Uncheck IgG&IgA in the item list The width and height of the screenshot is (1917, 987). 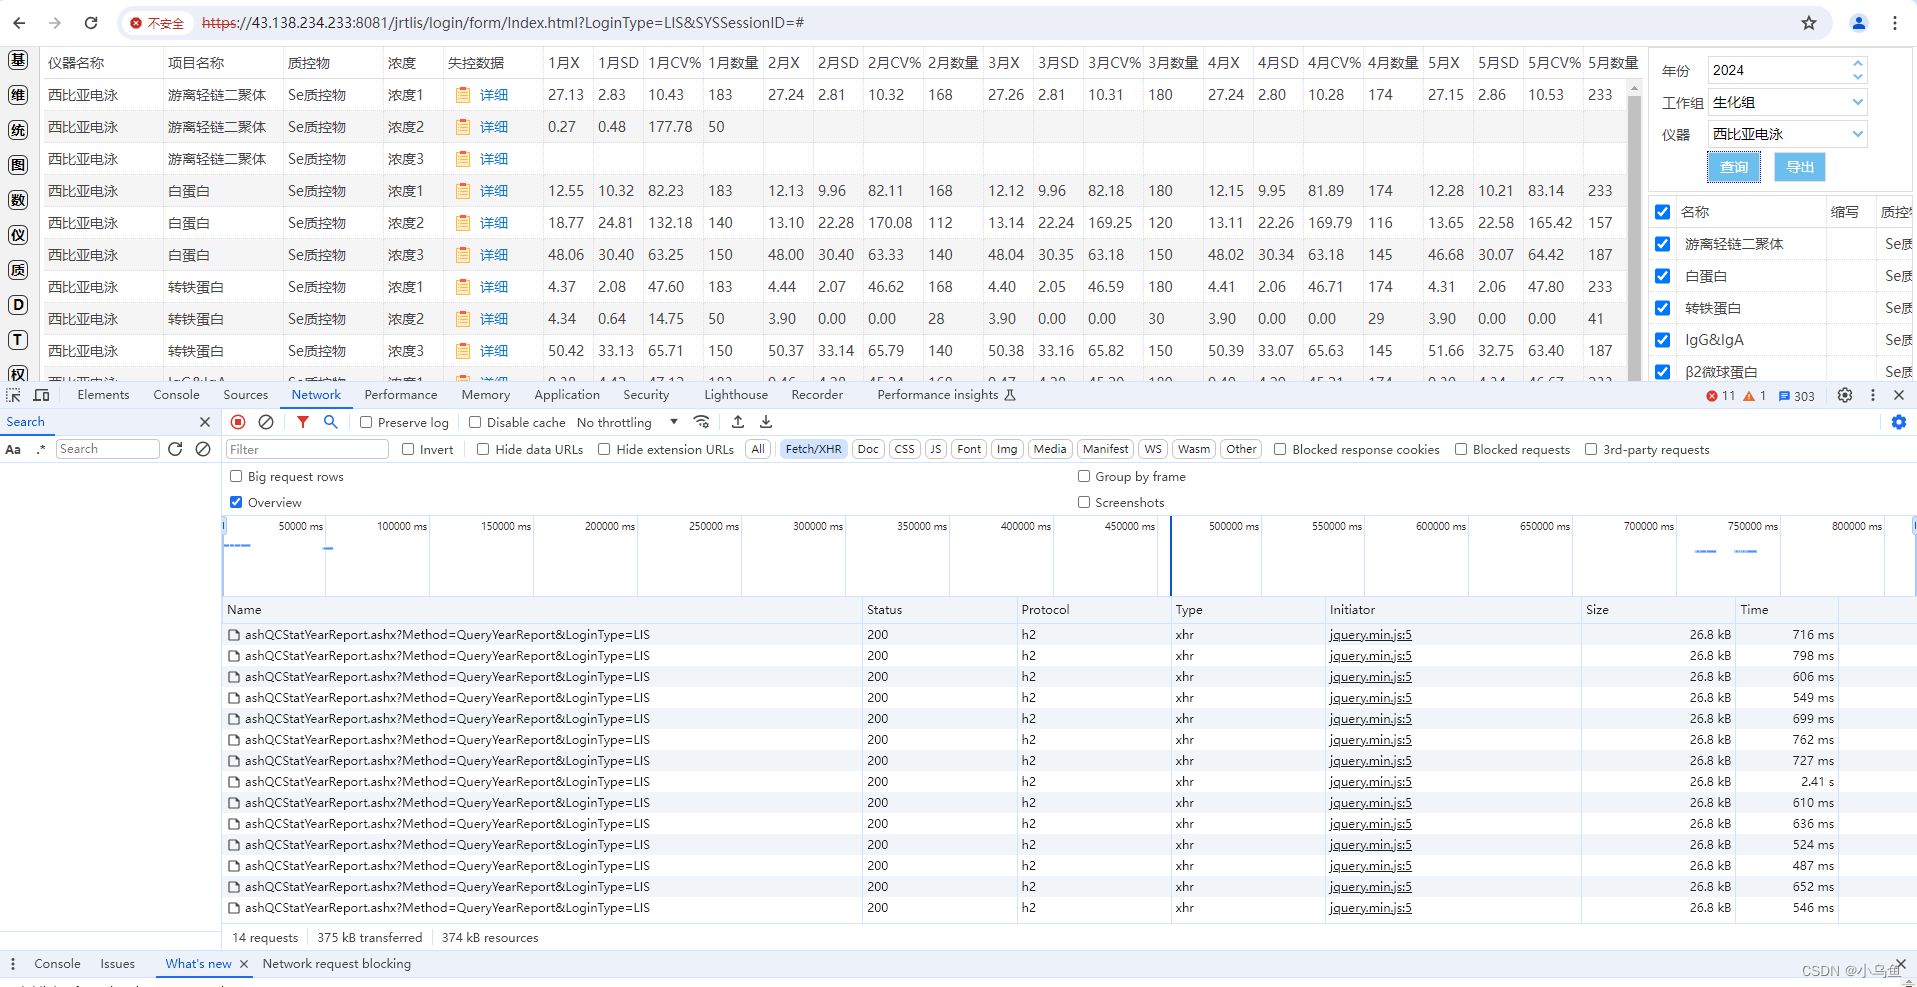coord(1662,340)
